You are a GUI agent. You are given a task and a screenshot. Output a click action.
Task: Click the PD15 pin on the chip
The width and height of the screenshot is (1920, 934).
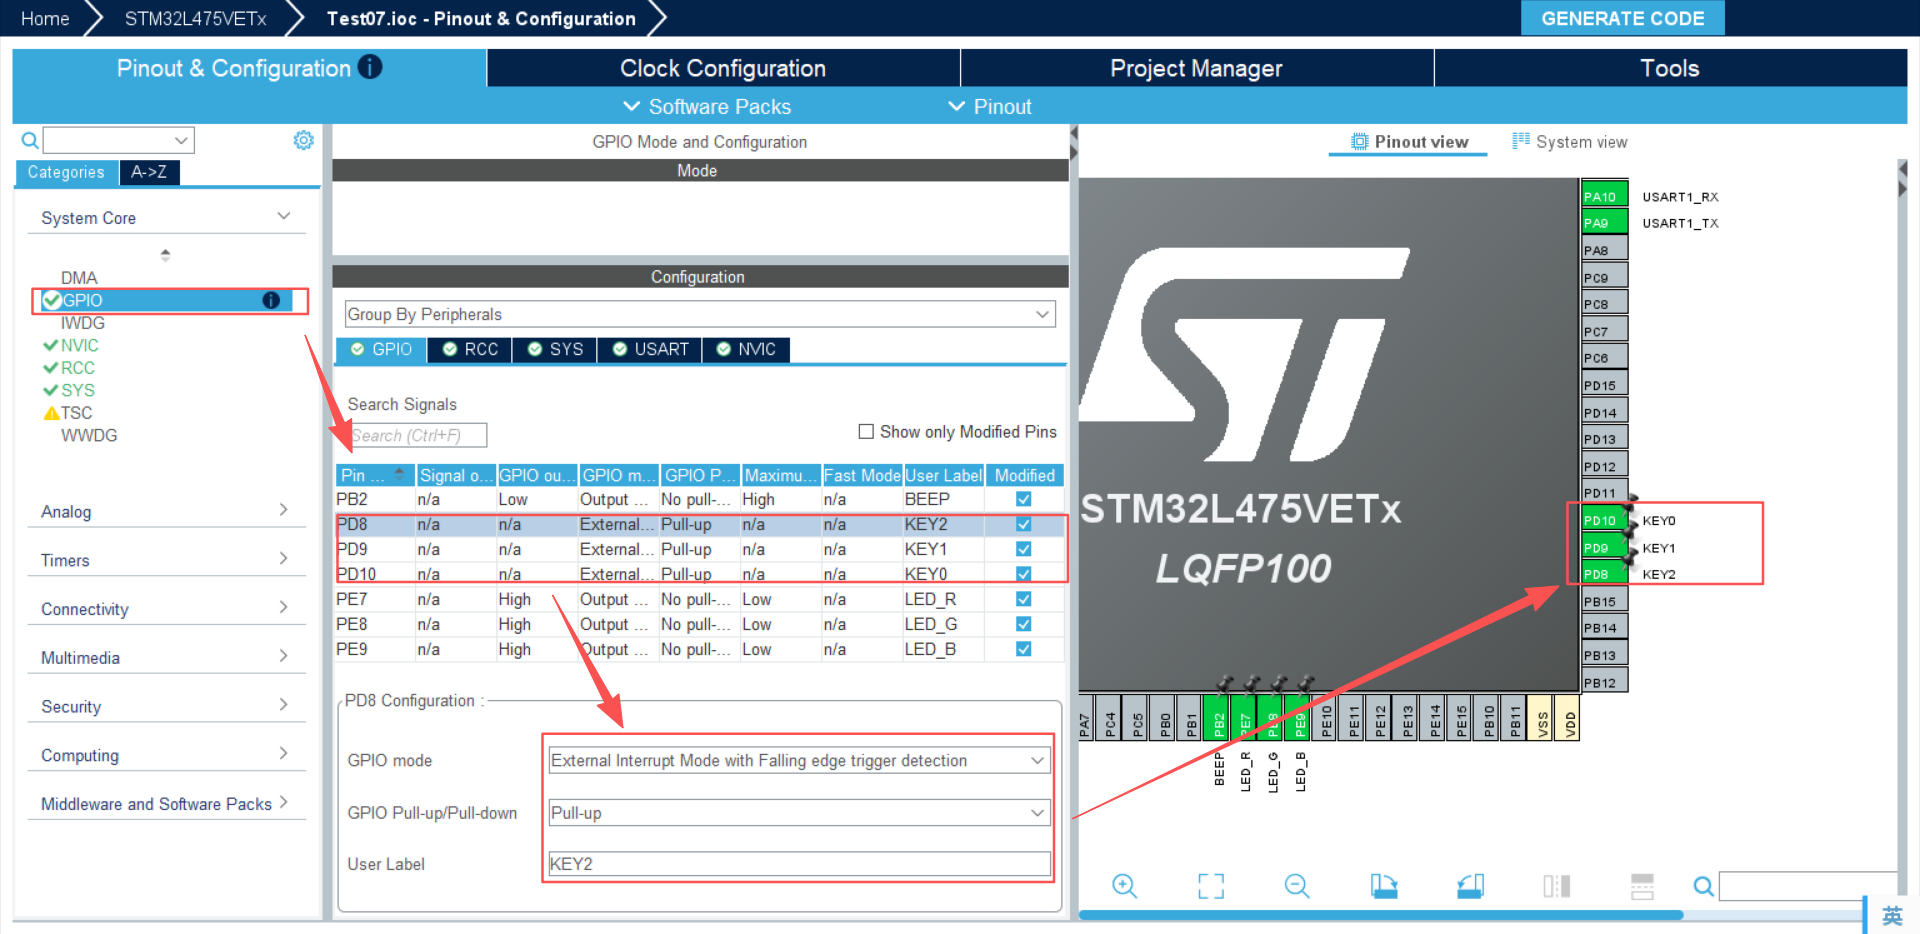[1604, 385]
